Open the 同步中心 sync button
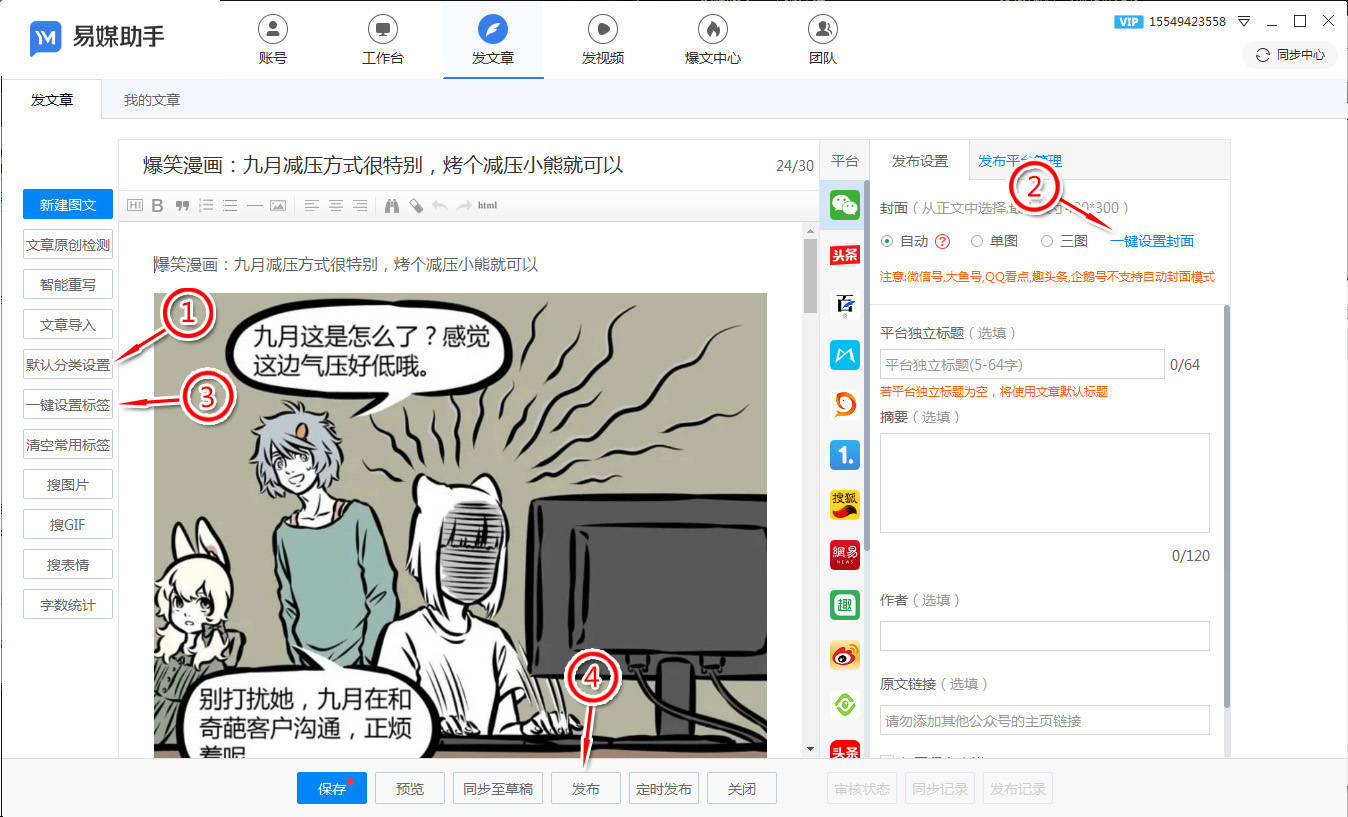 (x=1290, y=55)
